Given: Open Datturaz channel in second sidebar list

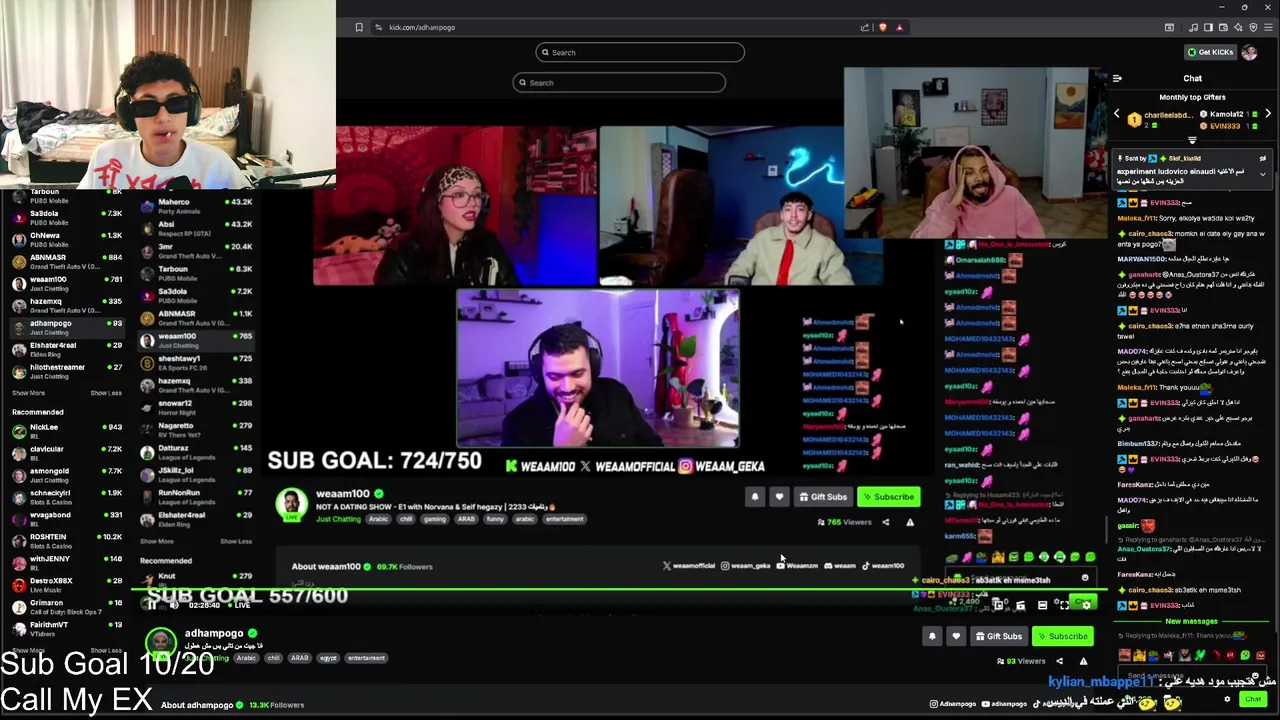Looking at the screenshot, I should click(x=196, y=452).
